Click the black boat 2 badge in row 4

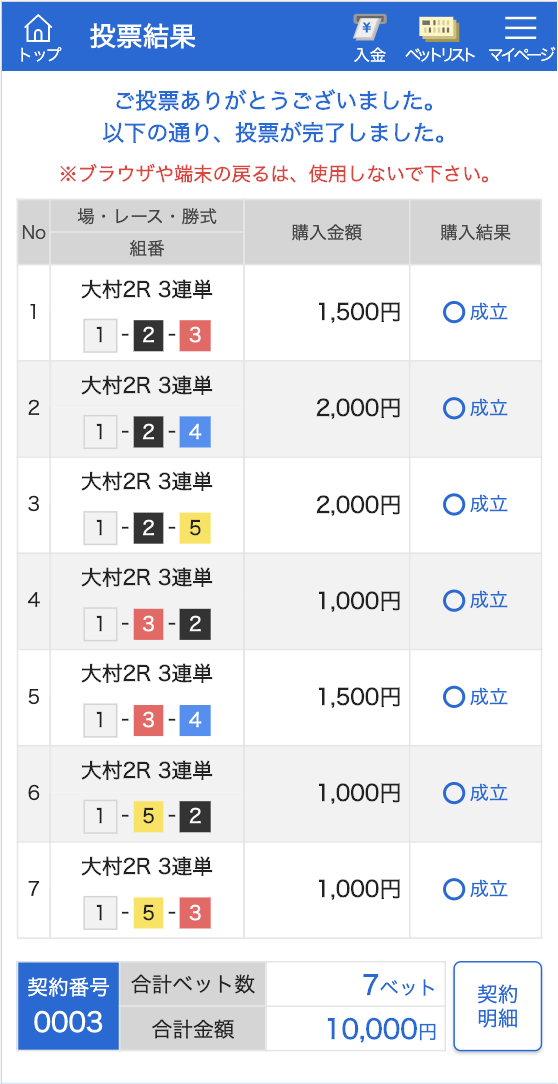(195, 625)
